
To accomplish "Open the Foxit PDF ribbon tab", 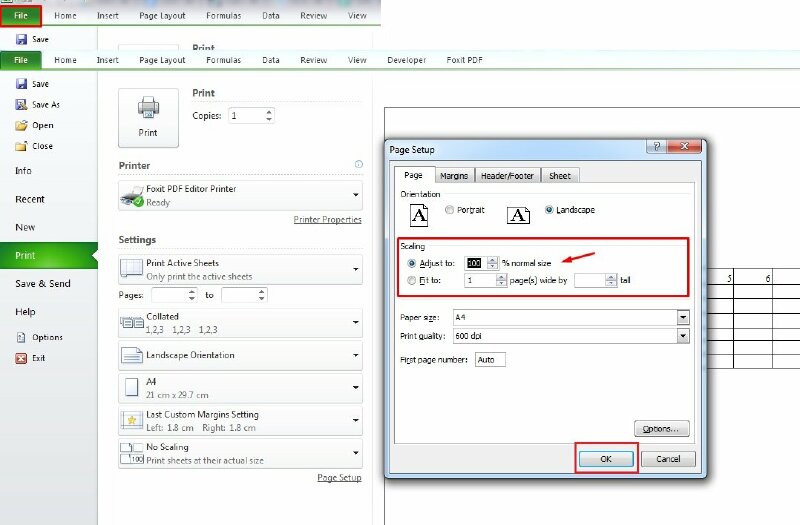I will [464, 60].
